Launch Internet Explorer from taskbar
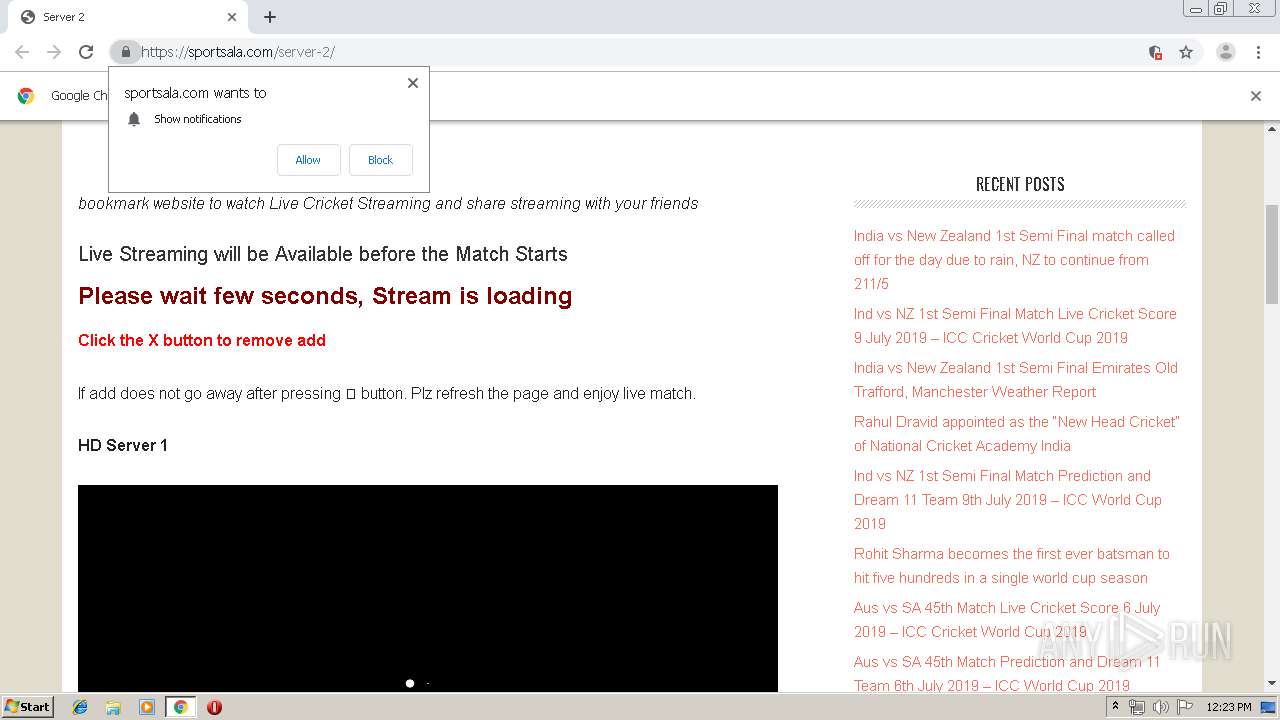The image size is (1280, 720). pos(80,707)
